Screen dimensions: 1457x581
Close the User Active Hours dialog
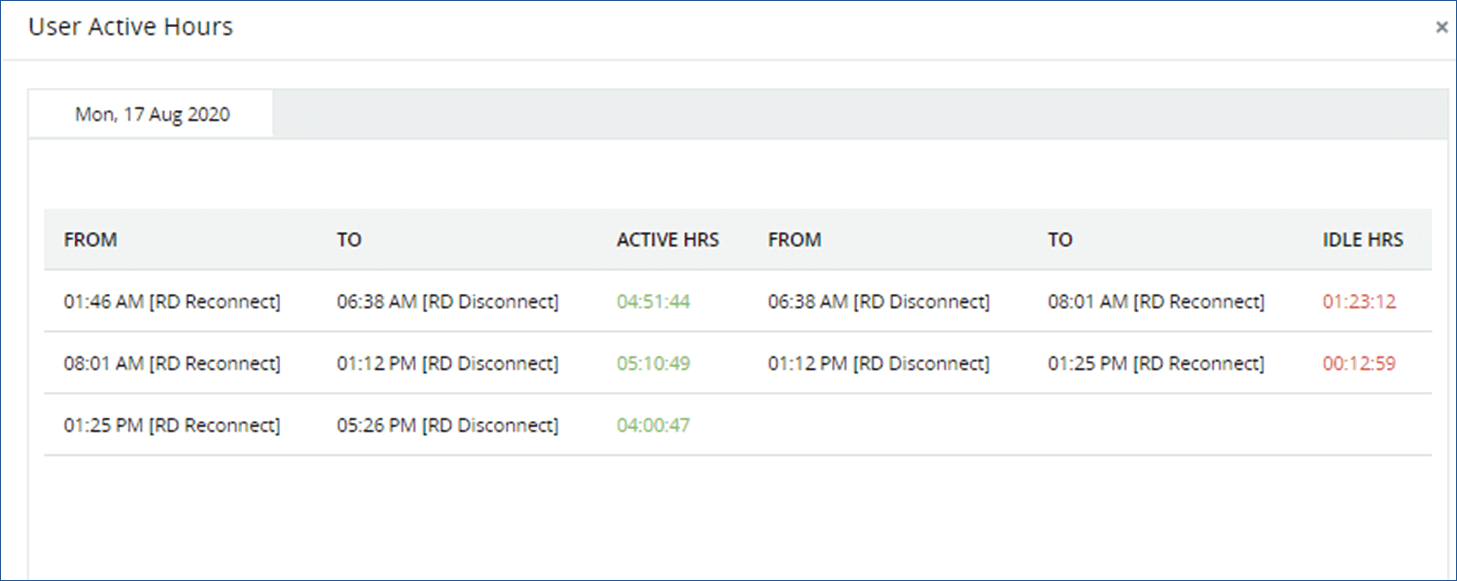pos(1441,28)
